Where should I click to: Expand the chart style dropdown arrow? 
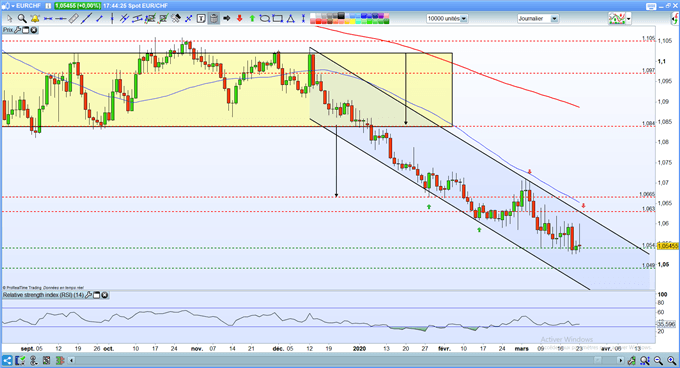[x=629, y=19]
